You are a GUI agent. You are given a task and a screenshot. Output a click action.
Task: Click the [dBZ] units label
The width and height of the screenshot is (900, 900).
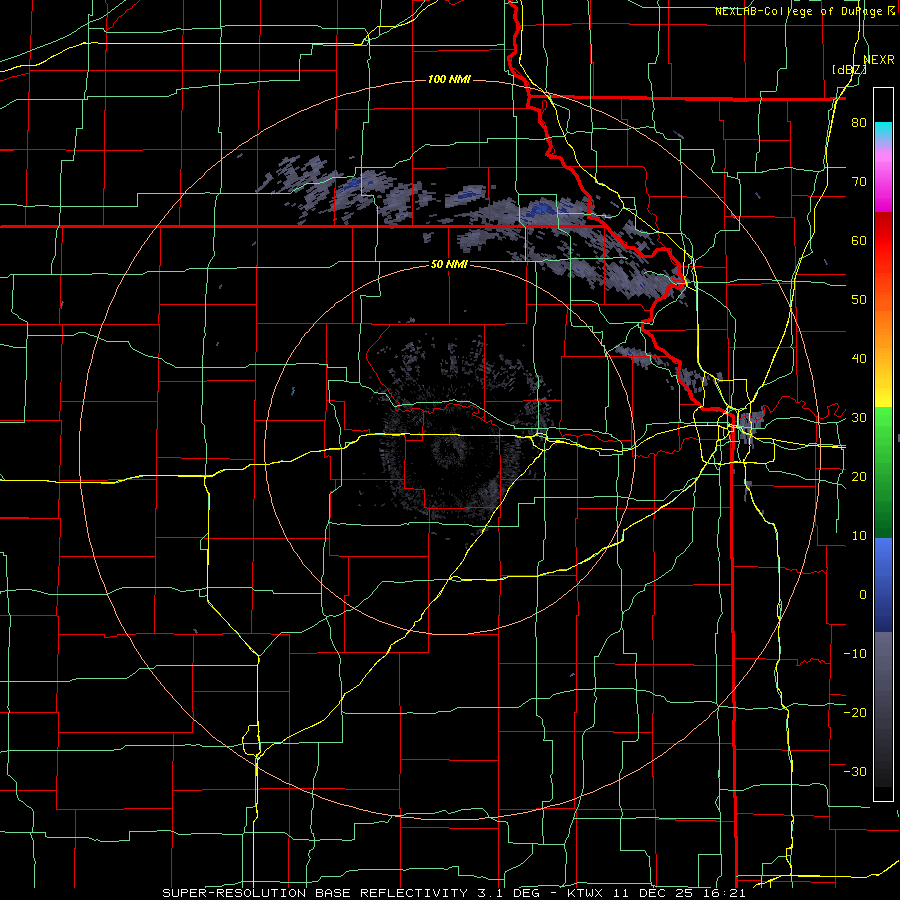849,70
